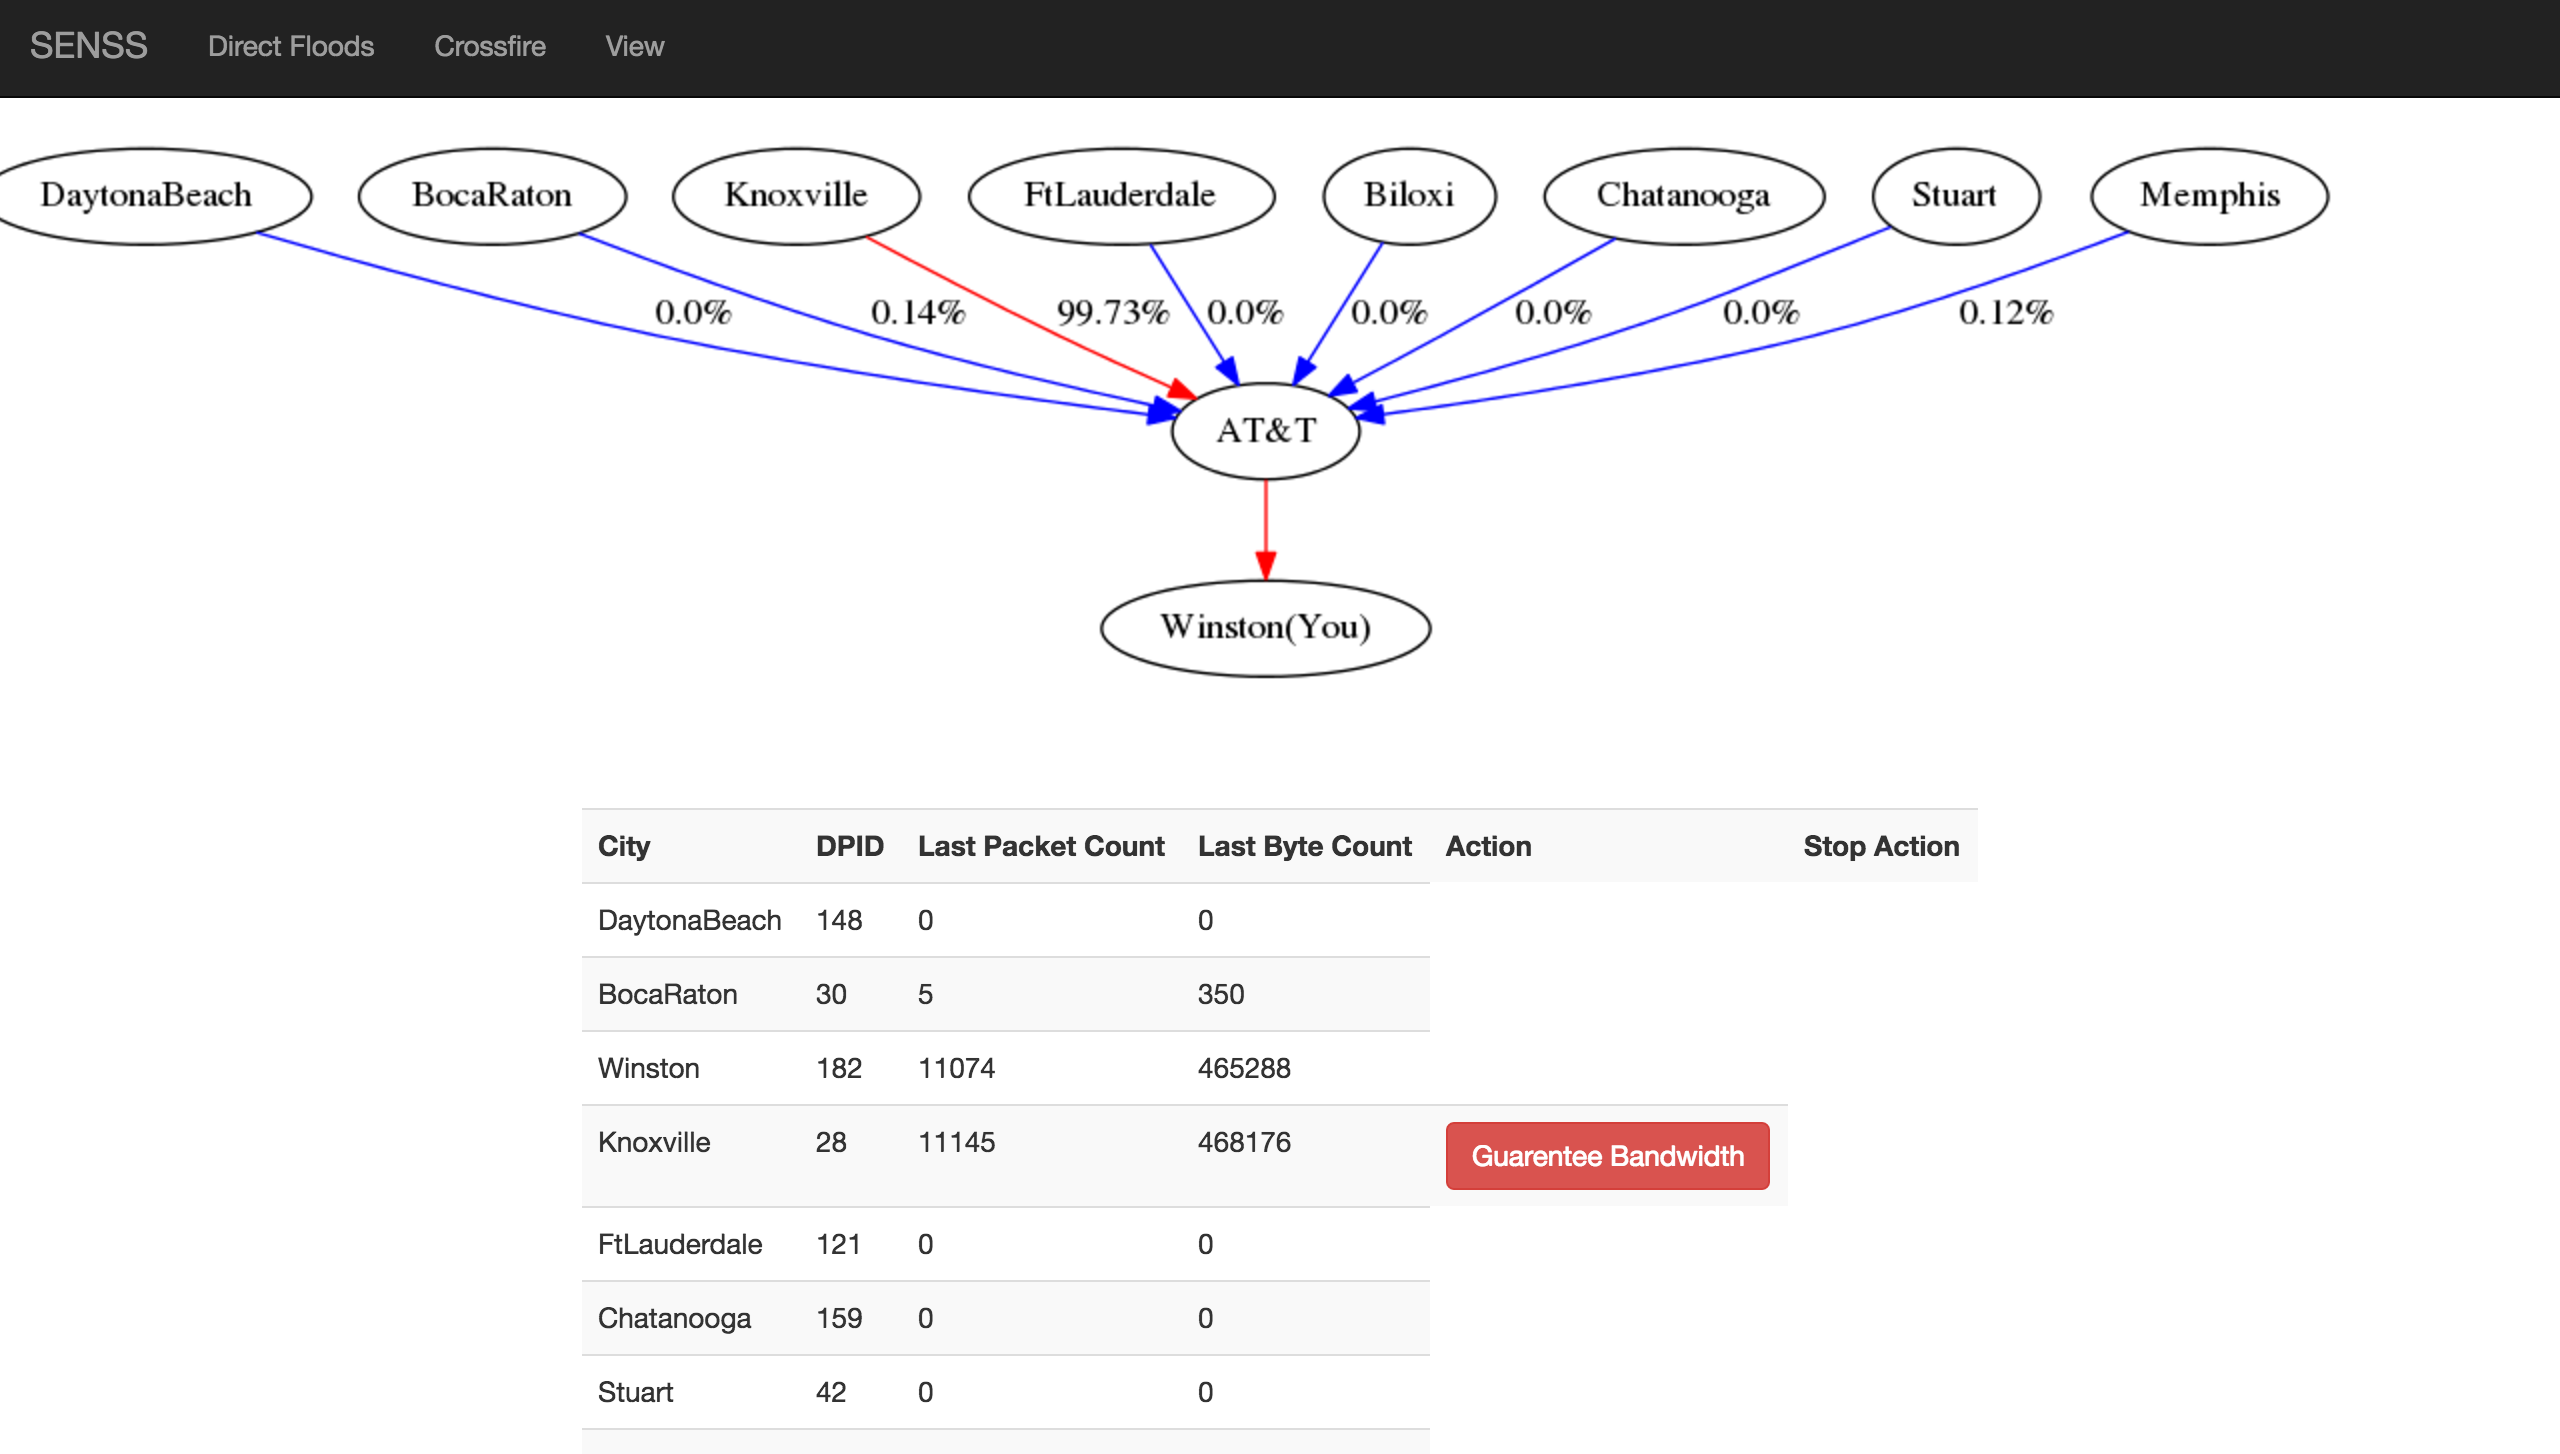Viewport: 2560px width, 1454px height.
Task: Select the Memphis graph node
Action: (2209, 195)
